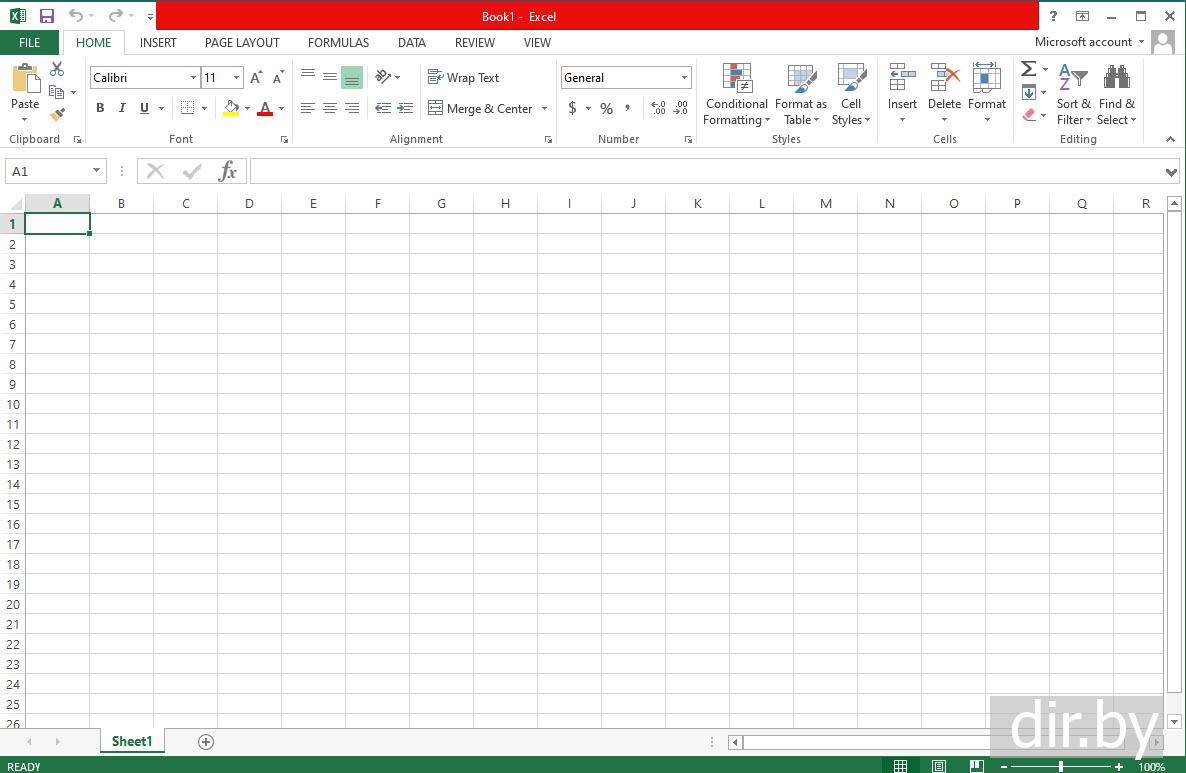
Task: Click the Increase Font Size icon
Action: pos(256,78)
